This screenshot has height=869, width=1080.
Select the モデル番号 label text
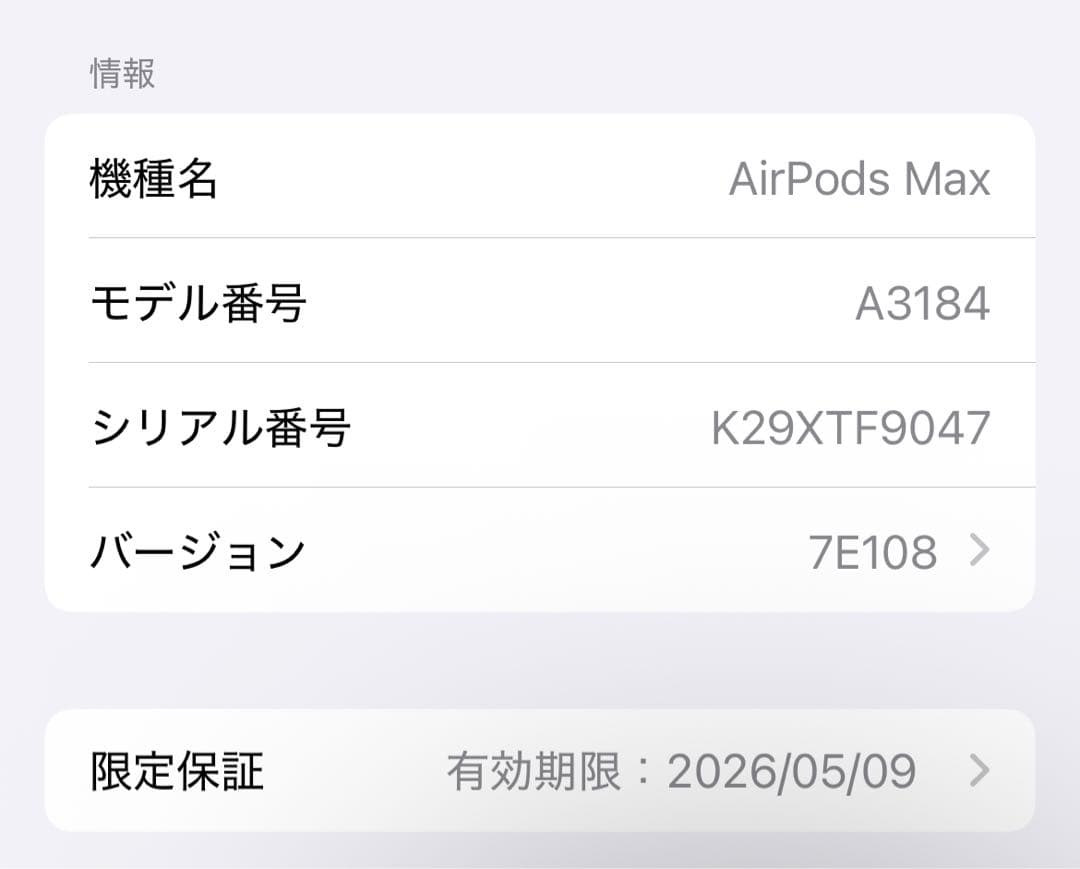point(197,301)
